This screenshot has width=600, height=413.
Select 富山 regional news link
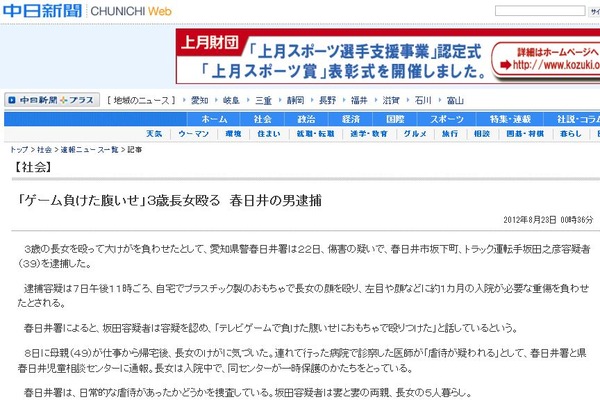(x=455, y=100)
